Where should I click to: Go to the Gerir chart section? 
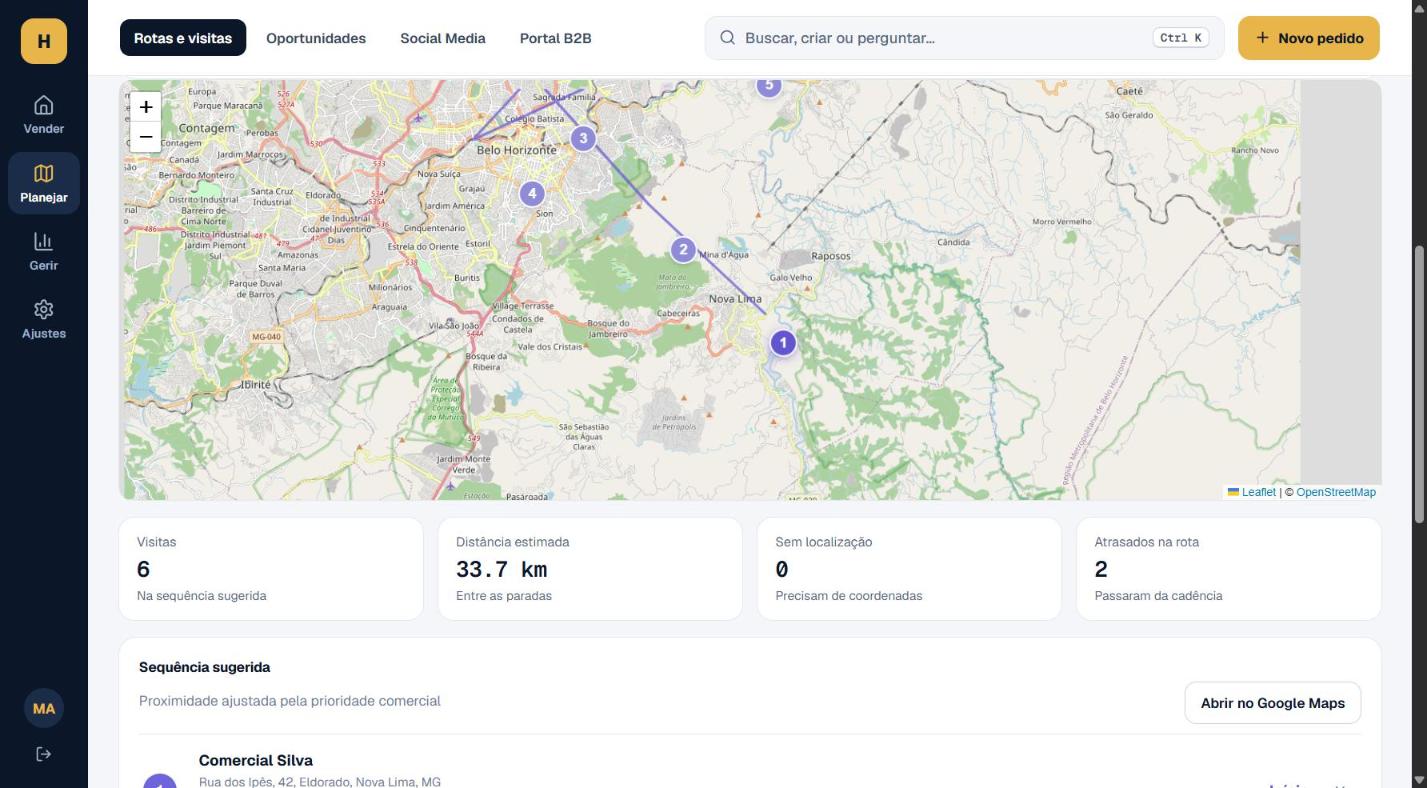pos(44,251)
